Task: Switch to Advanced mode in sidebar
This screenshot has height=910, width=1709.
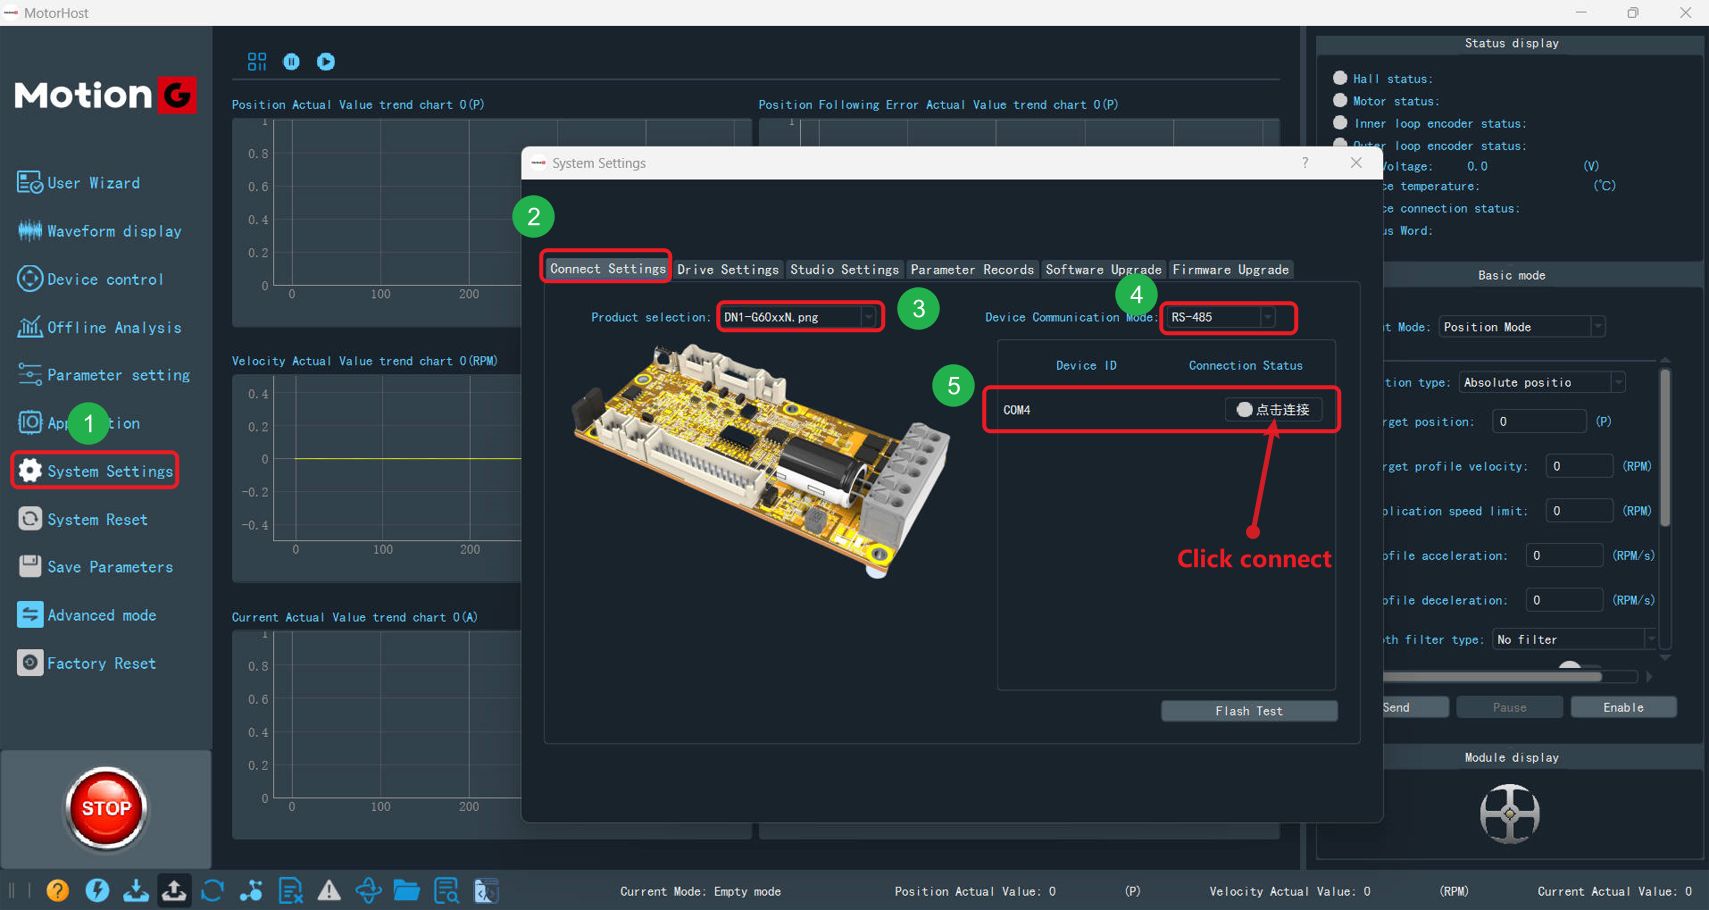Action: coord(87,615)
